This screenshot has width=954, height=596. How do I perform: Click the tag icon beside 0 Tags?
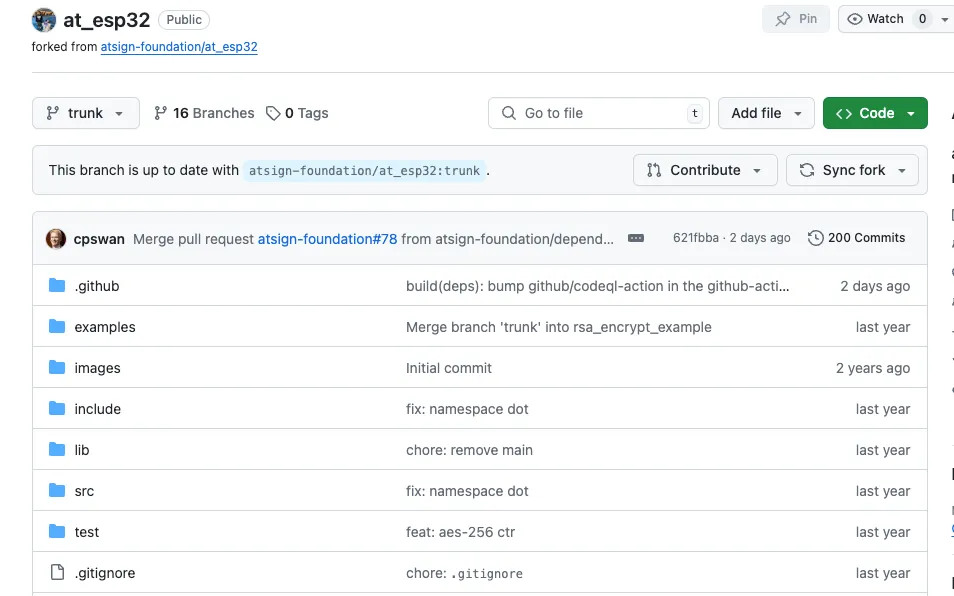point(273,113)
